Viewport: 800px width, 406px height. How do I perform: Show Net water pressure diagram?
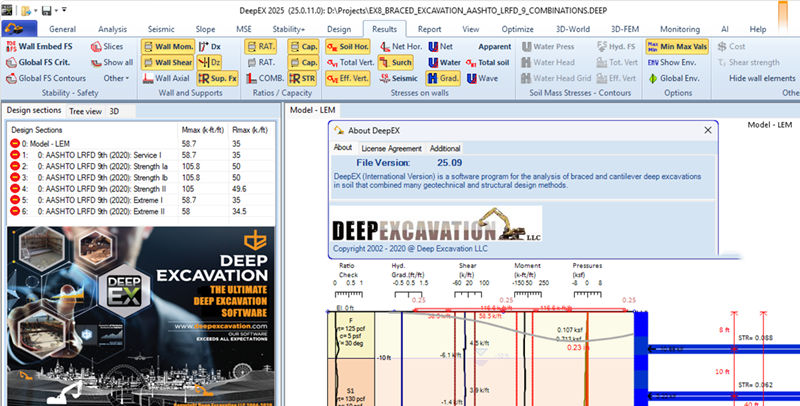pyautogui.click(x=440, y=46)
